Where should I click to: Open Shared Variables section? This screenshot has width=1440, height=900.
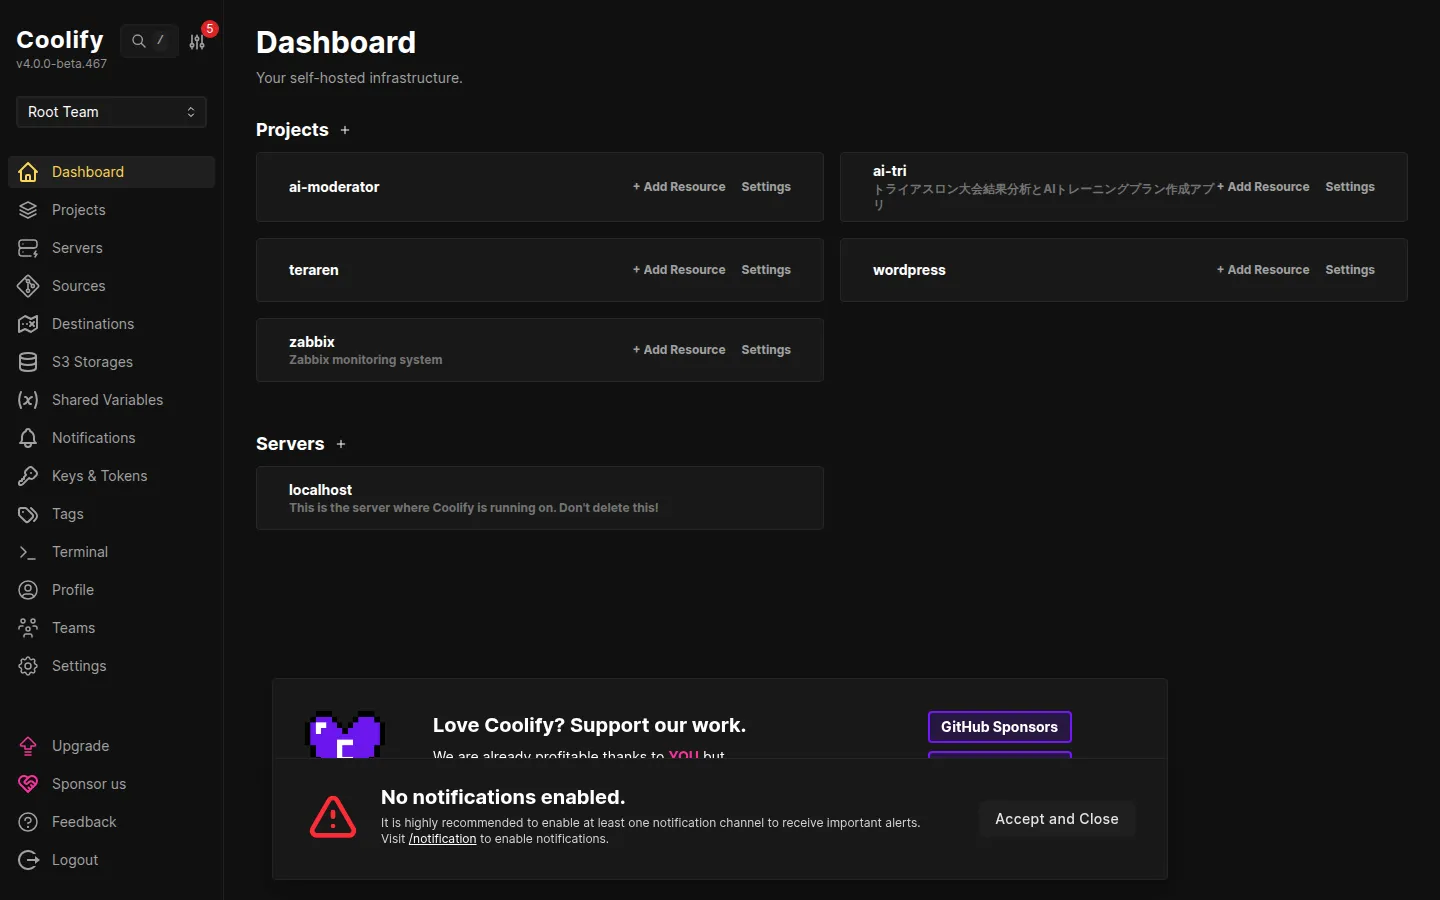(107, 400)
